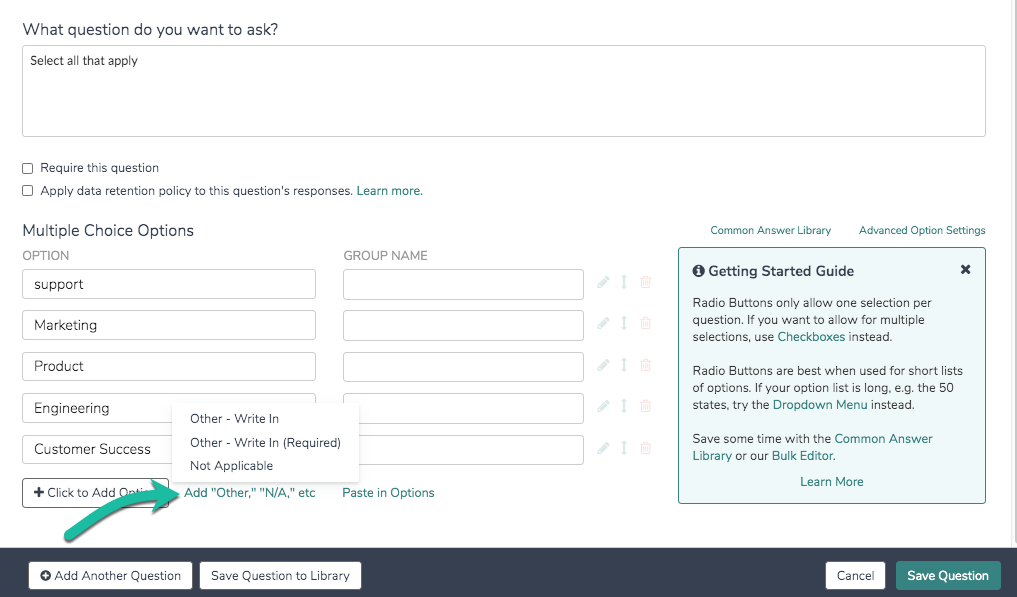
Task: Click the pencil icon for Marketing option
Action: (x=603, y=323)
